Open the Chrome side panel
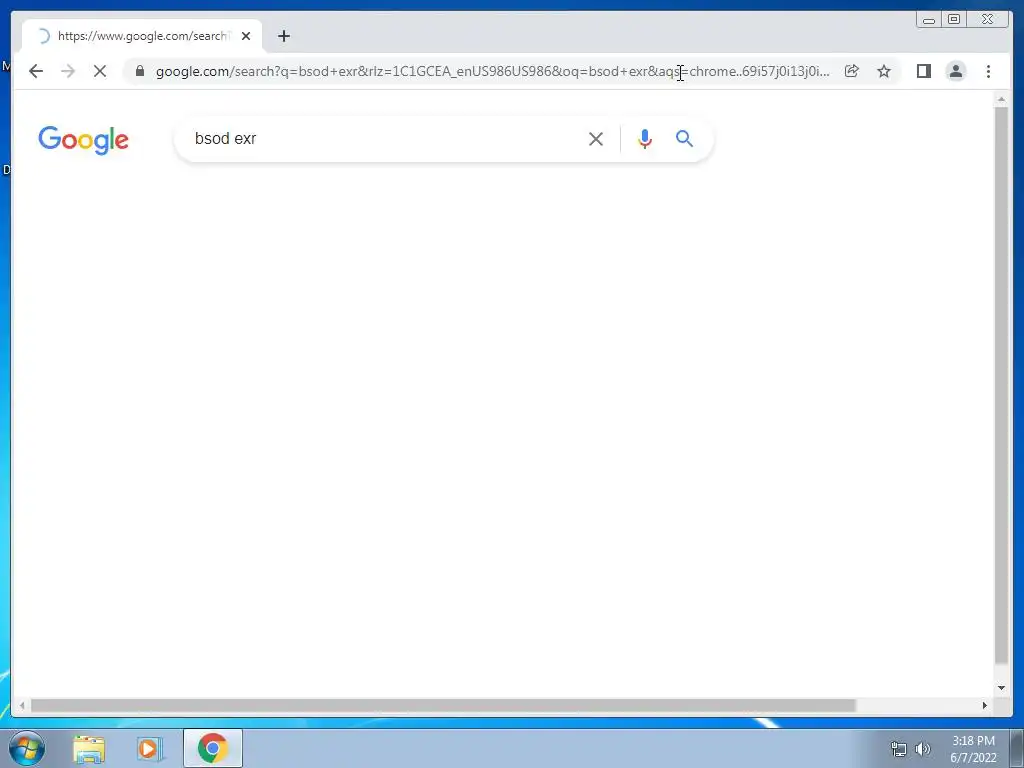1024x768 pixels. (x=923, y=71)
